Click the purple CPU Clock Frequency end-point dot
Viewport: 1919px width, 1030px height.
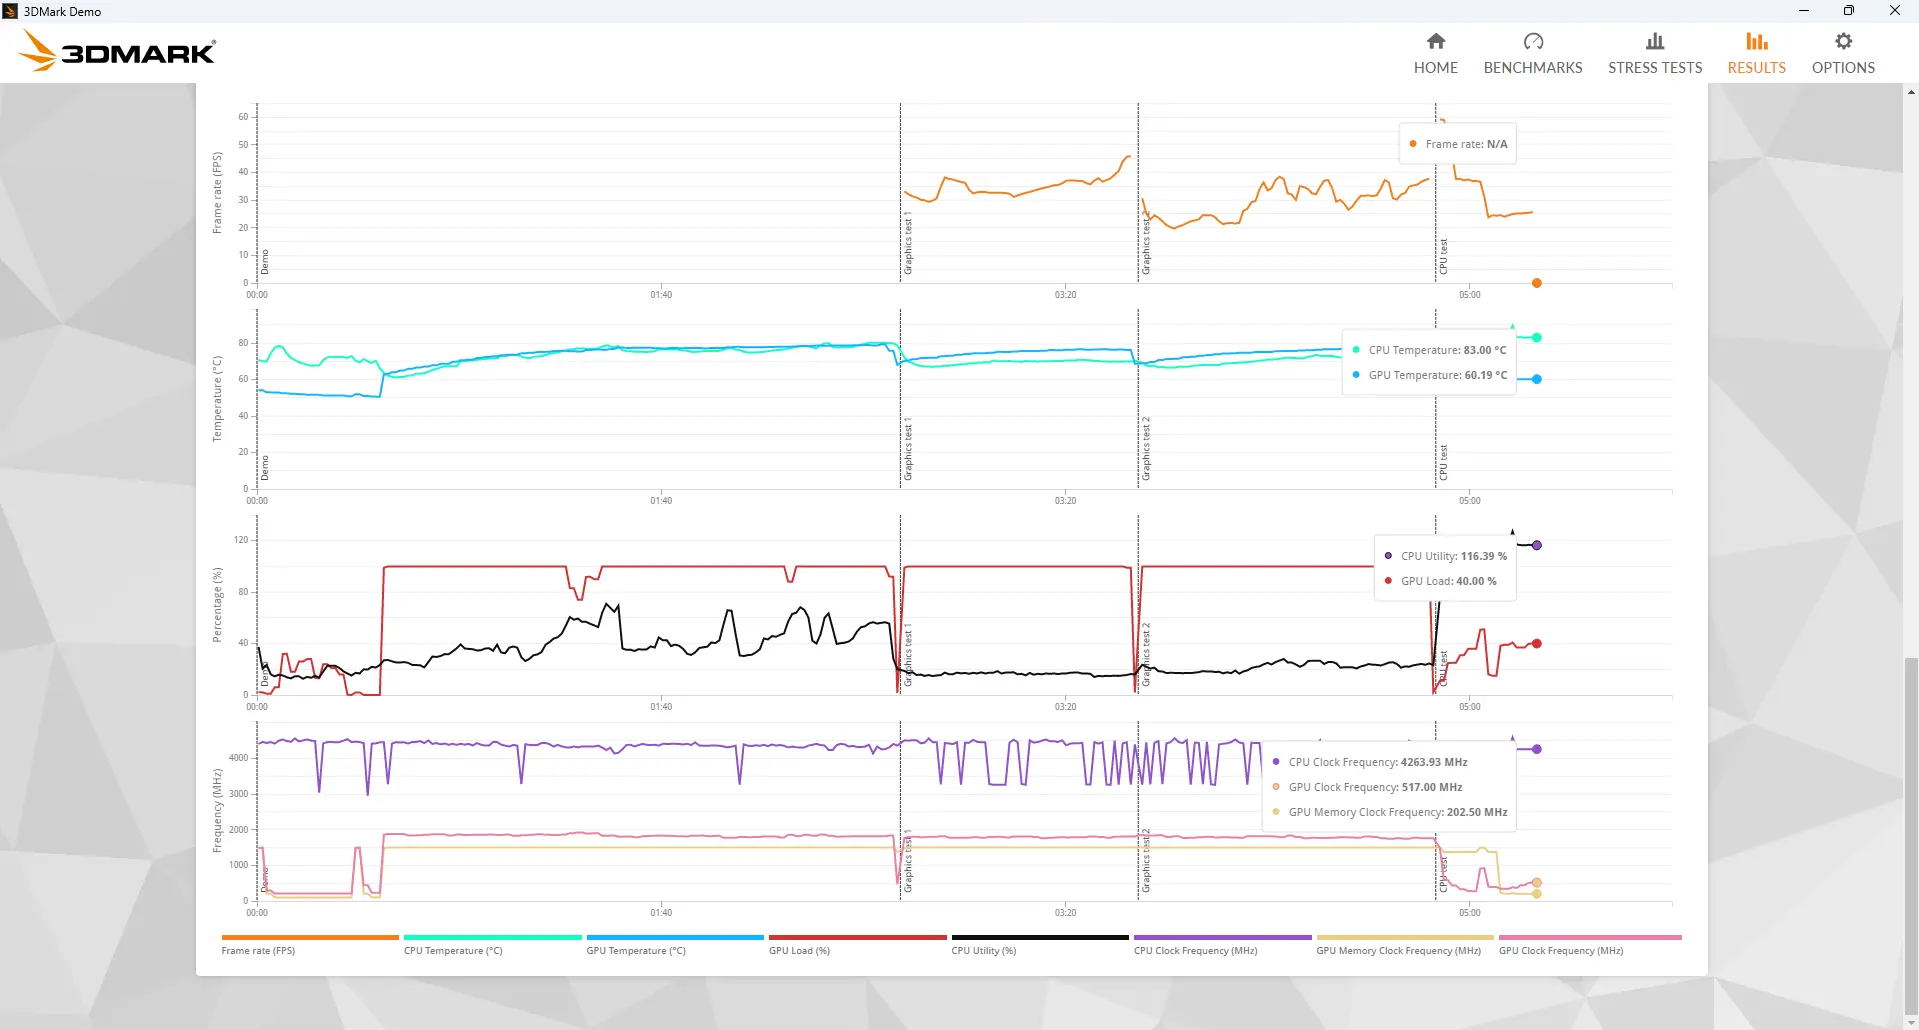[x=1537, y=749]
